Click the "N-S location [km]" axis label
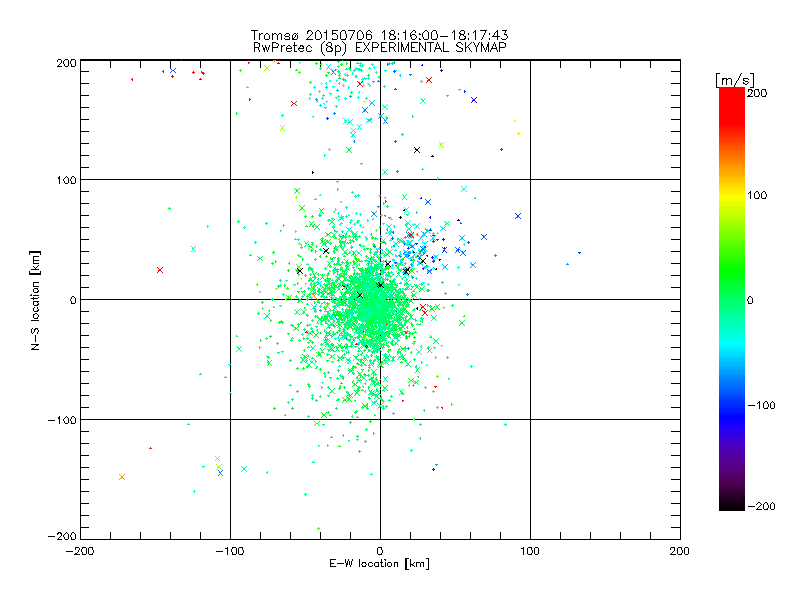 pyautogui.click(x=35, y=301)
